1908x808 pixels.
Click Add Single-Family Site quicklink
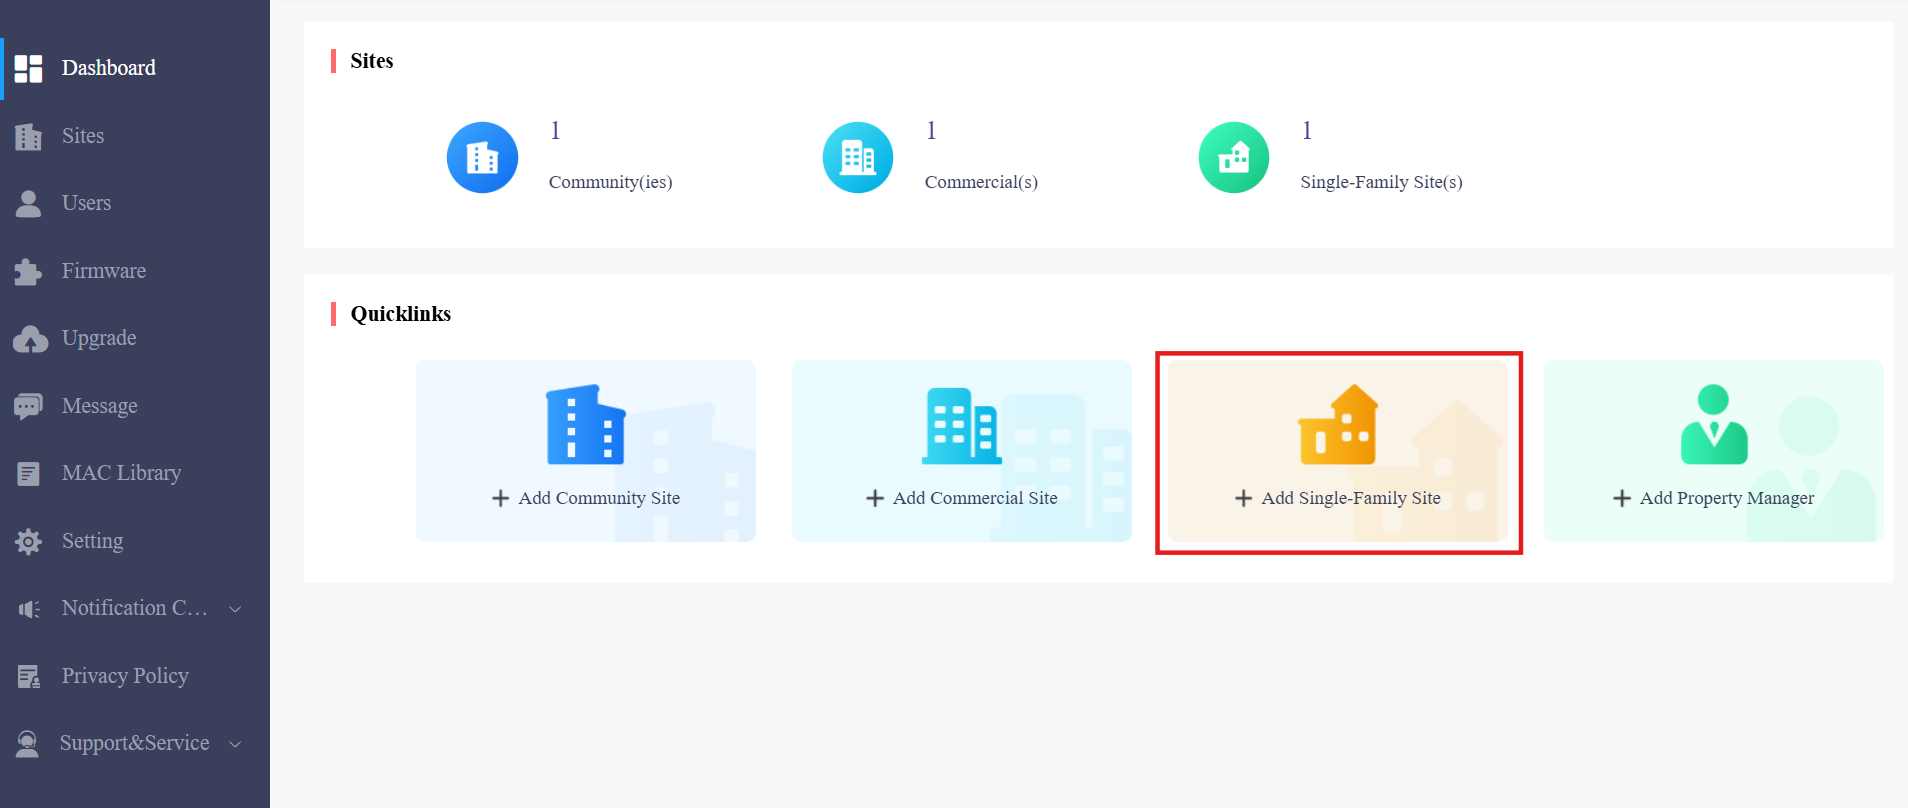click(1338, 451)
